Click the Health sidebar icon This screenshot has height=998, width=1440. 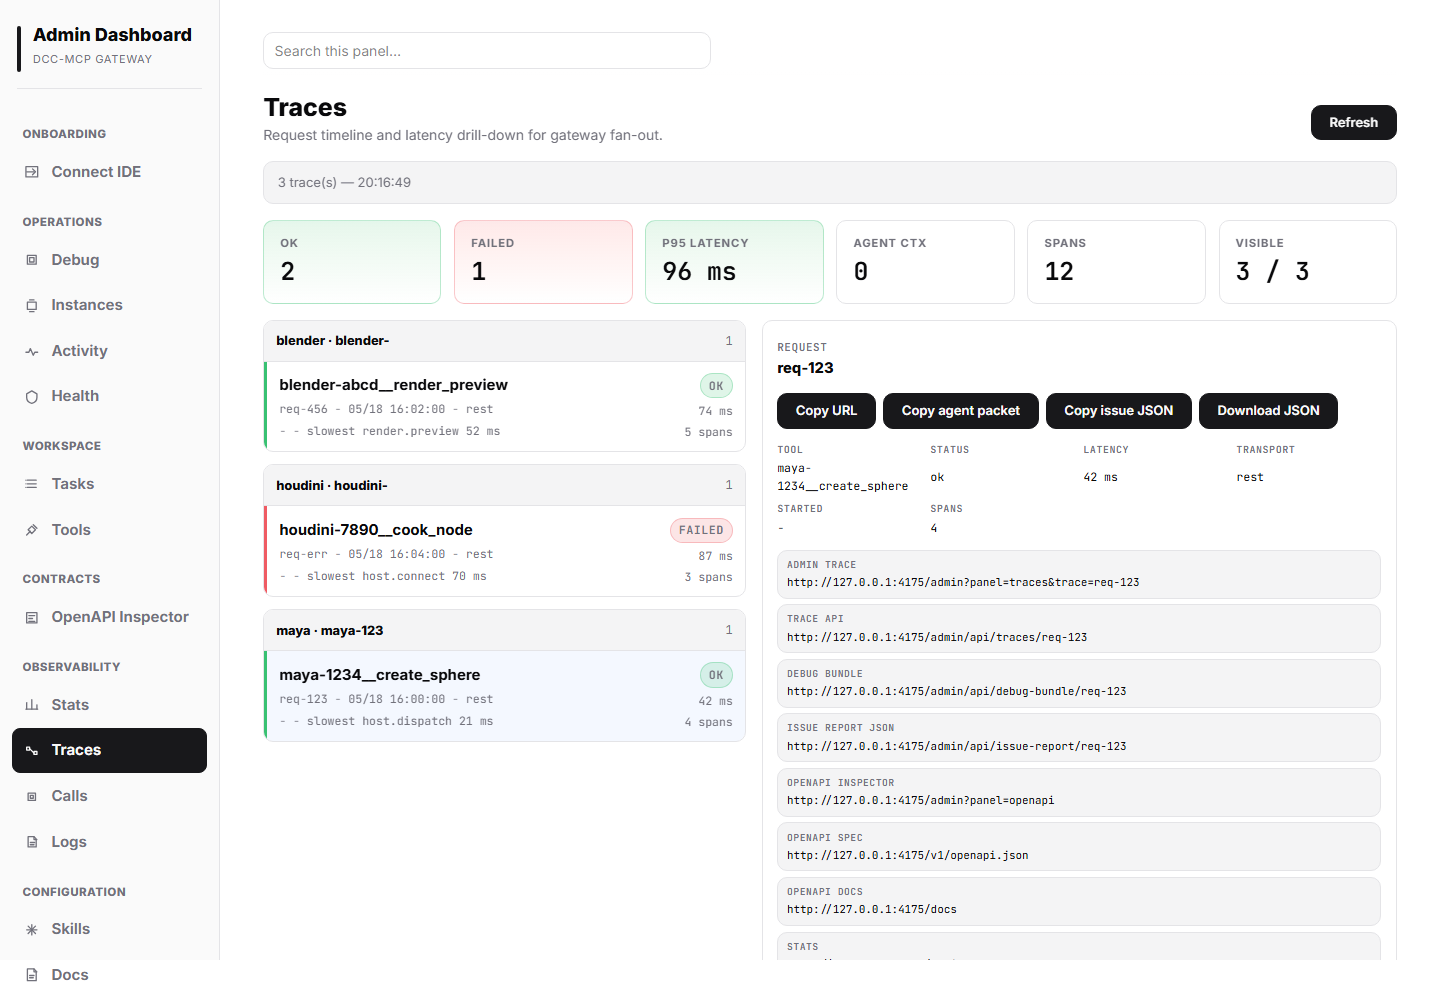click(x=32, y=396)
